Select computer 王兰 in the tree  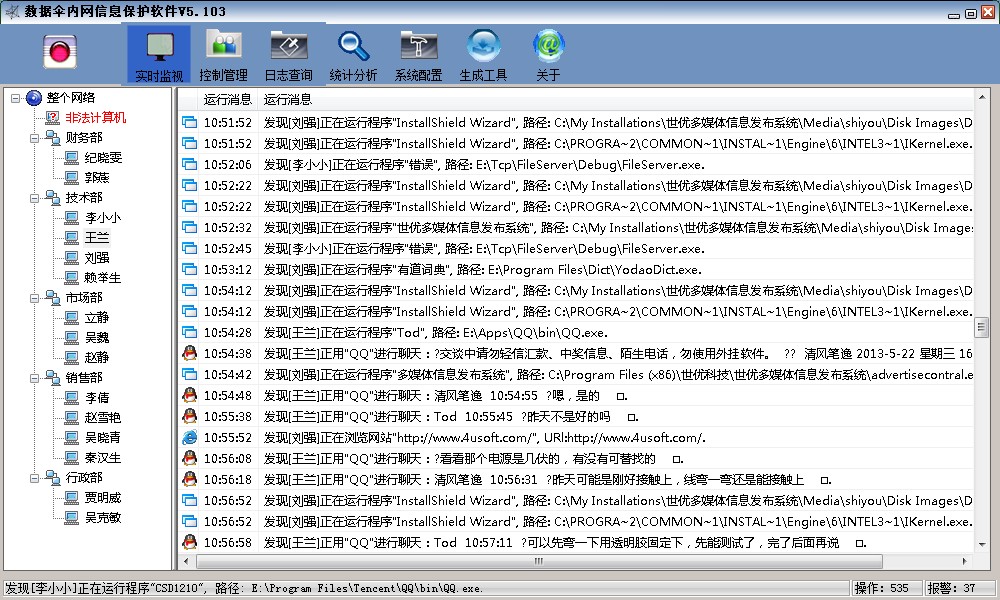pos(97,238)
